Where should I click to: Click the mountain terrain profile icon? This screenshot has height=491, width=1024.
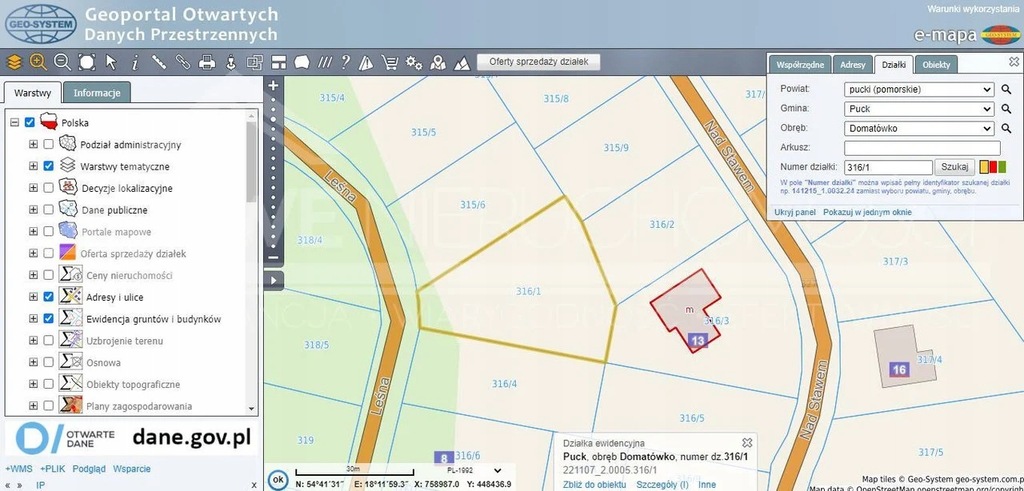462,63
